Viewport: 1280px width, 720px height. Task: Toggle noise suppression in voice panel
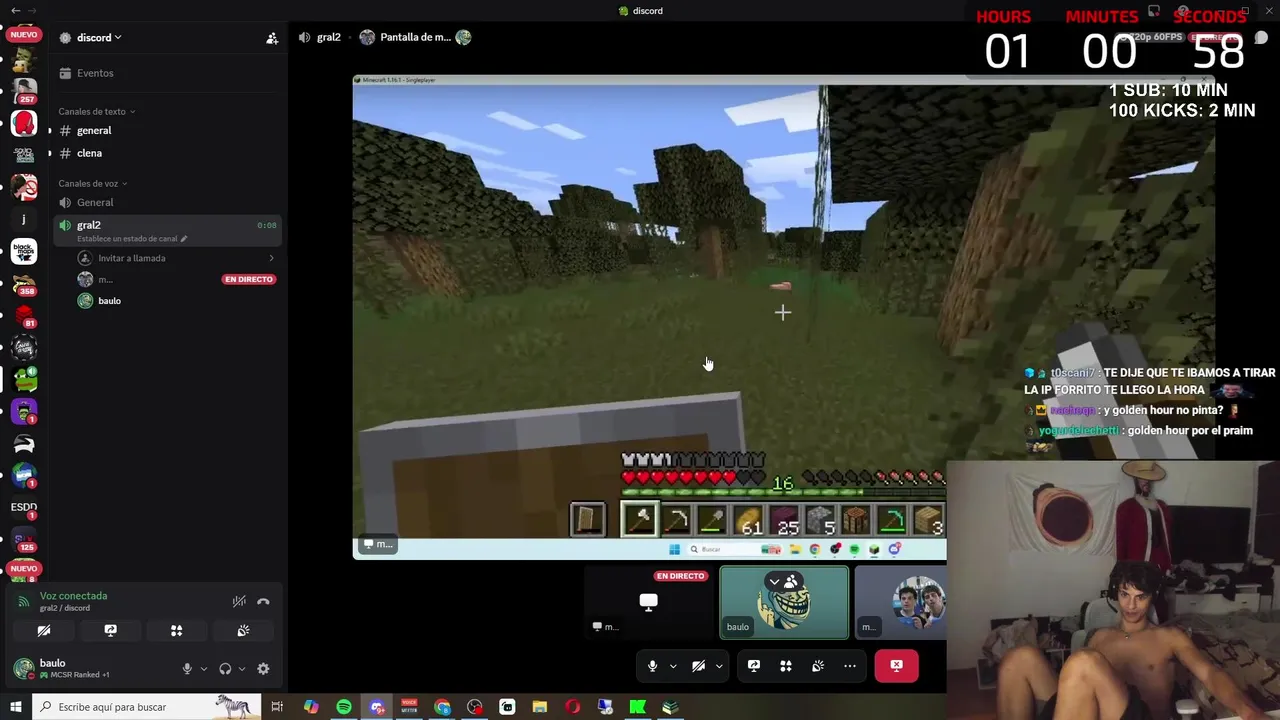tap(239, 601)
